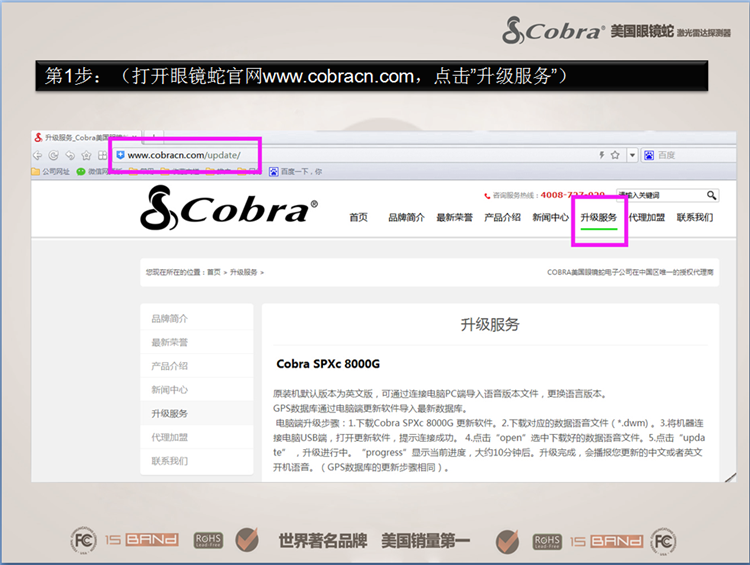Click the right 15 BAND logo
Image resolution: width=750 pixels, height=565 pixels.
pyautogui.click(x=607, y=541)
